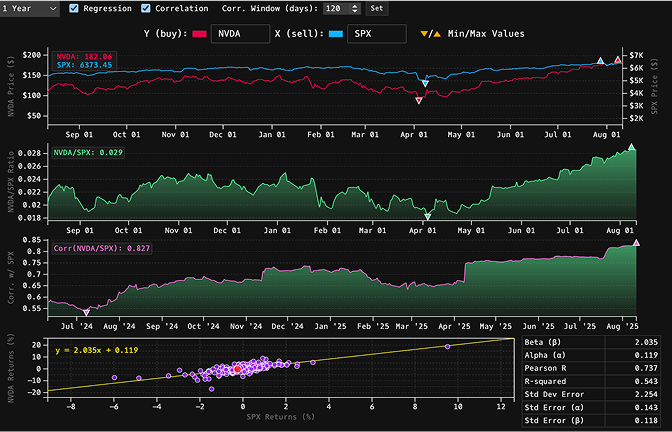Click the Pearson R row label

[546, 368]
